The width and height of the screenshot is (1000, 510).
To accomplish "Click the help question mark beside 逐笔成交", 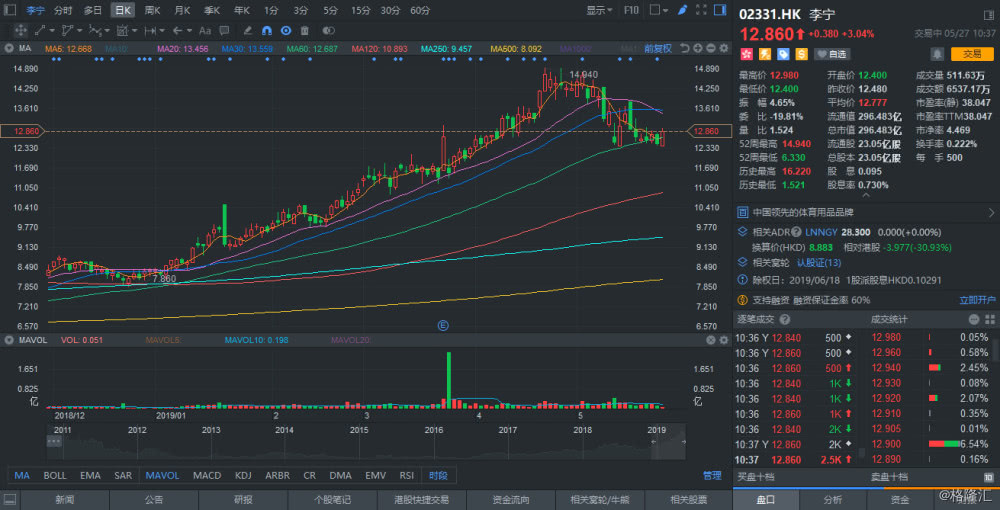I will tap(785, 319).
